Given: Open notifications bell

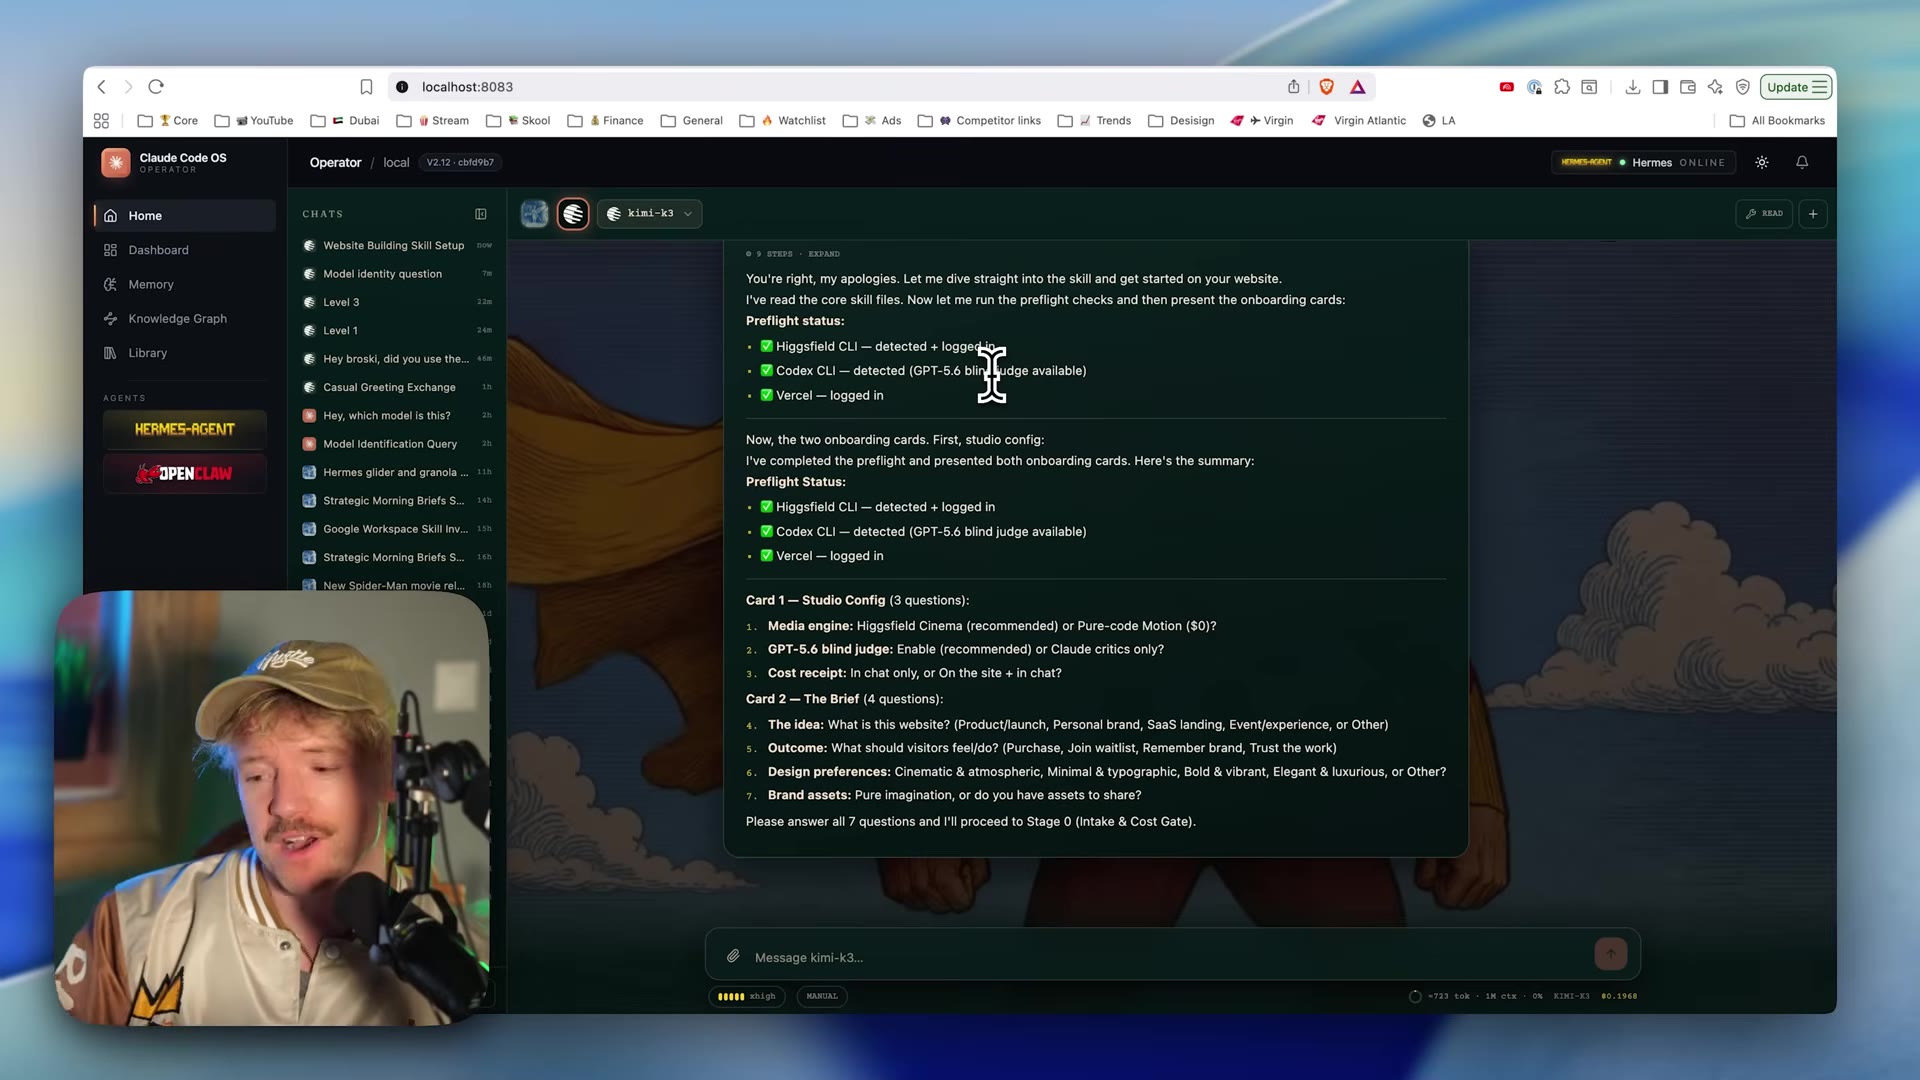Looking at the screenshot, I should [1802, 162].
